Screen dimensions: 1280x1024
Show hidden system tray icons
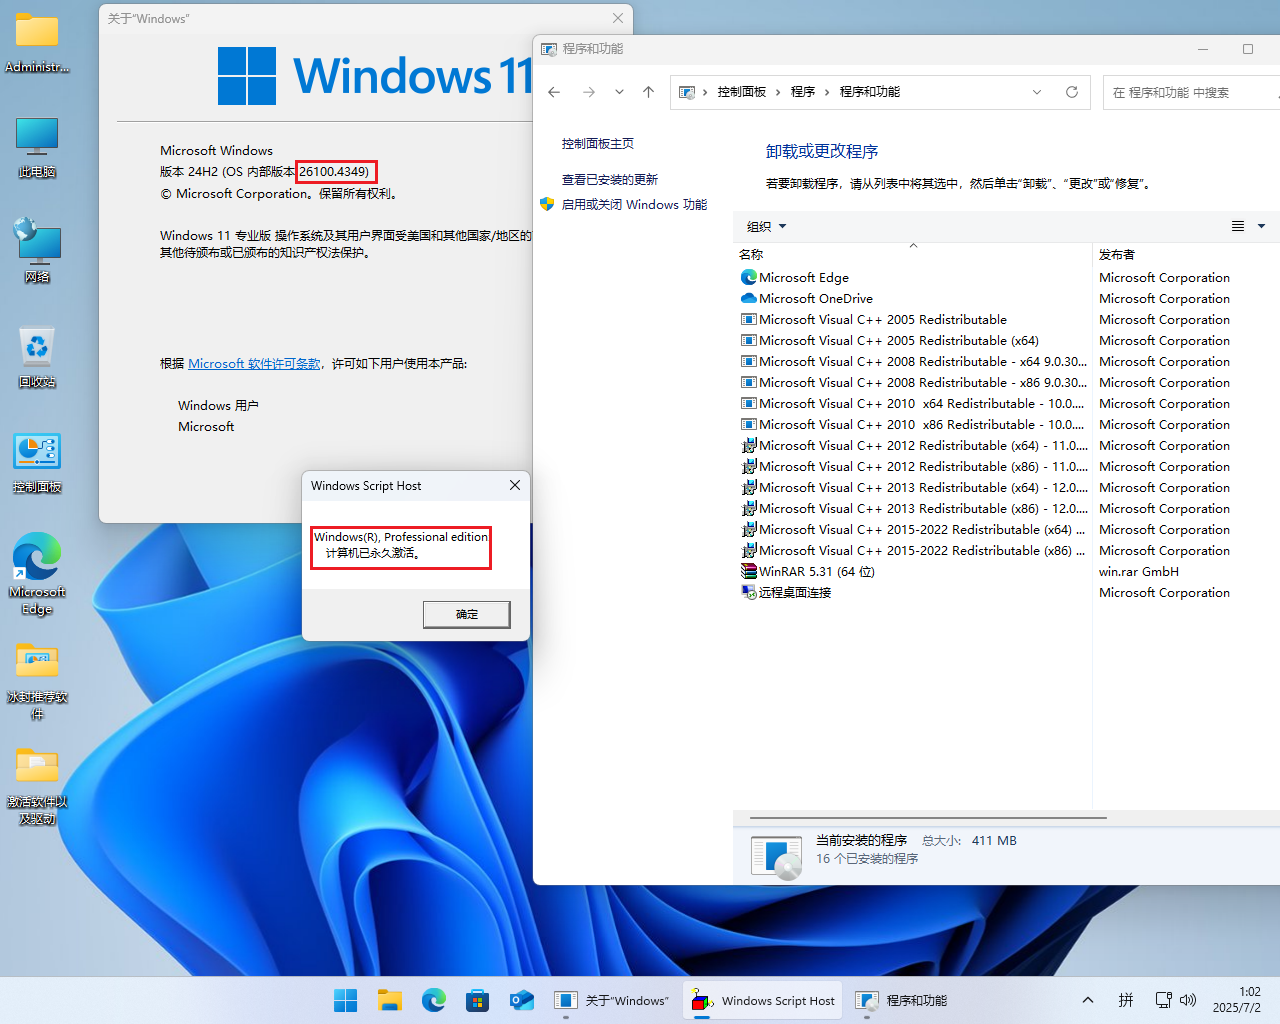pos(1088,1000)
